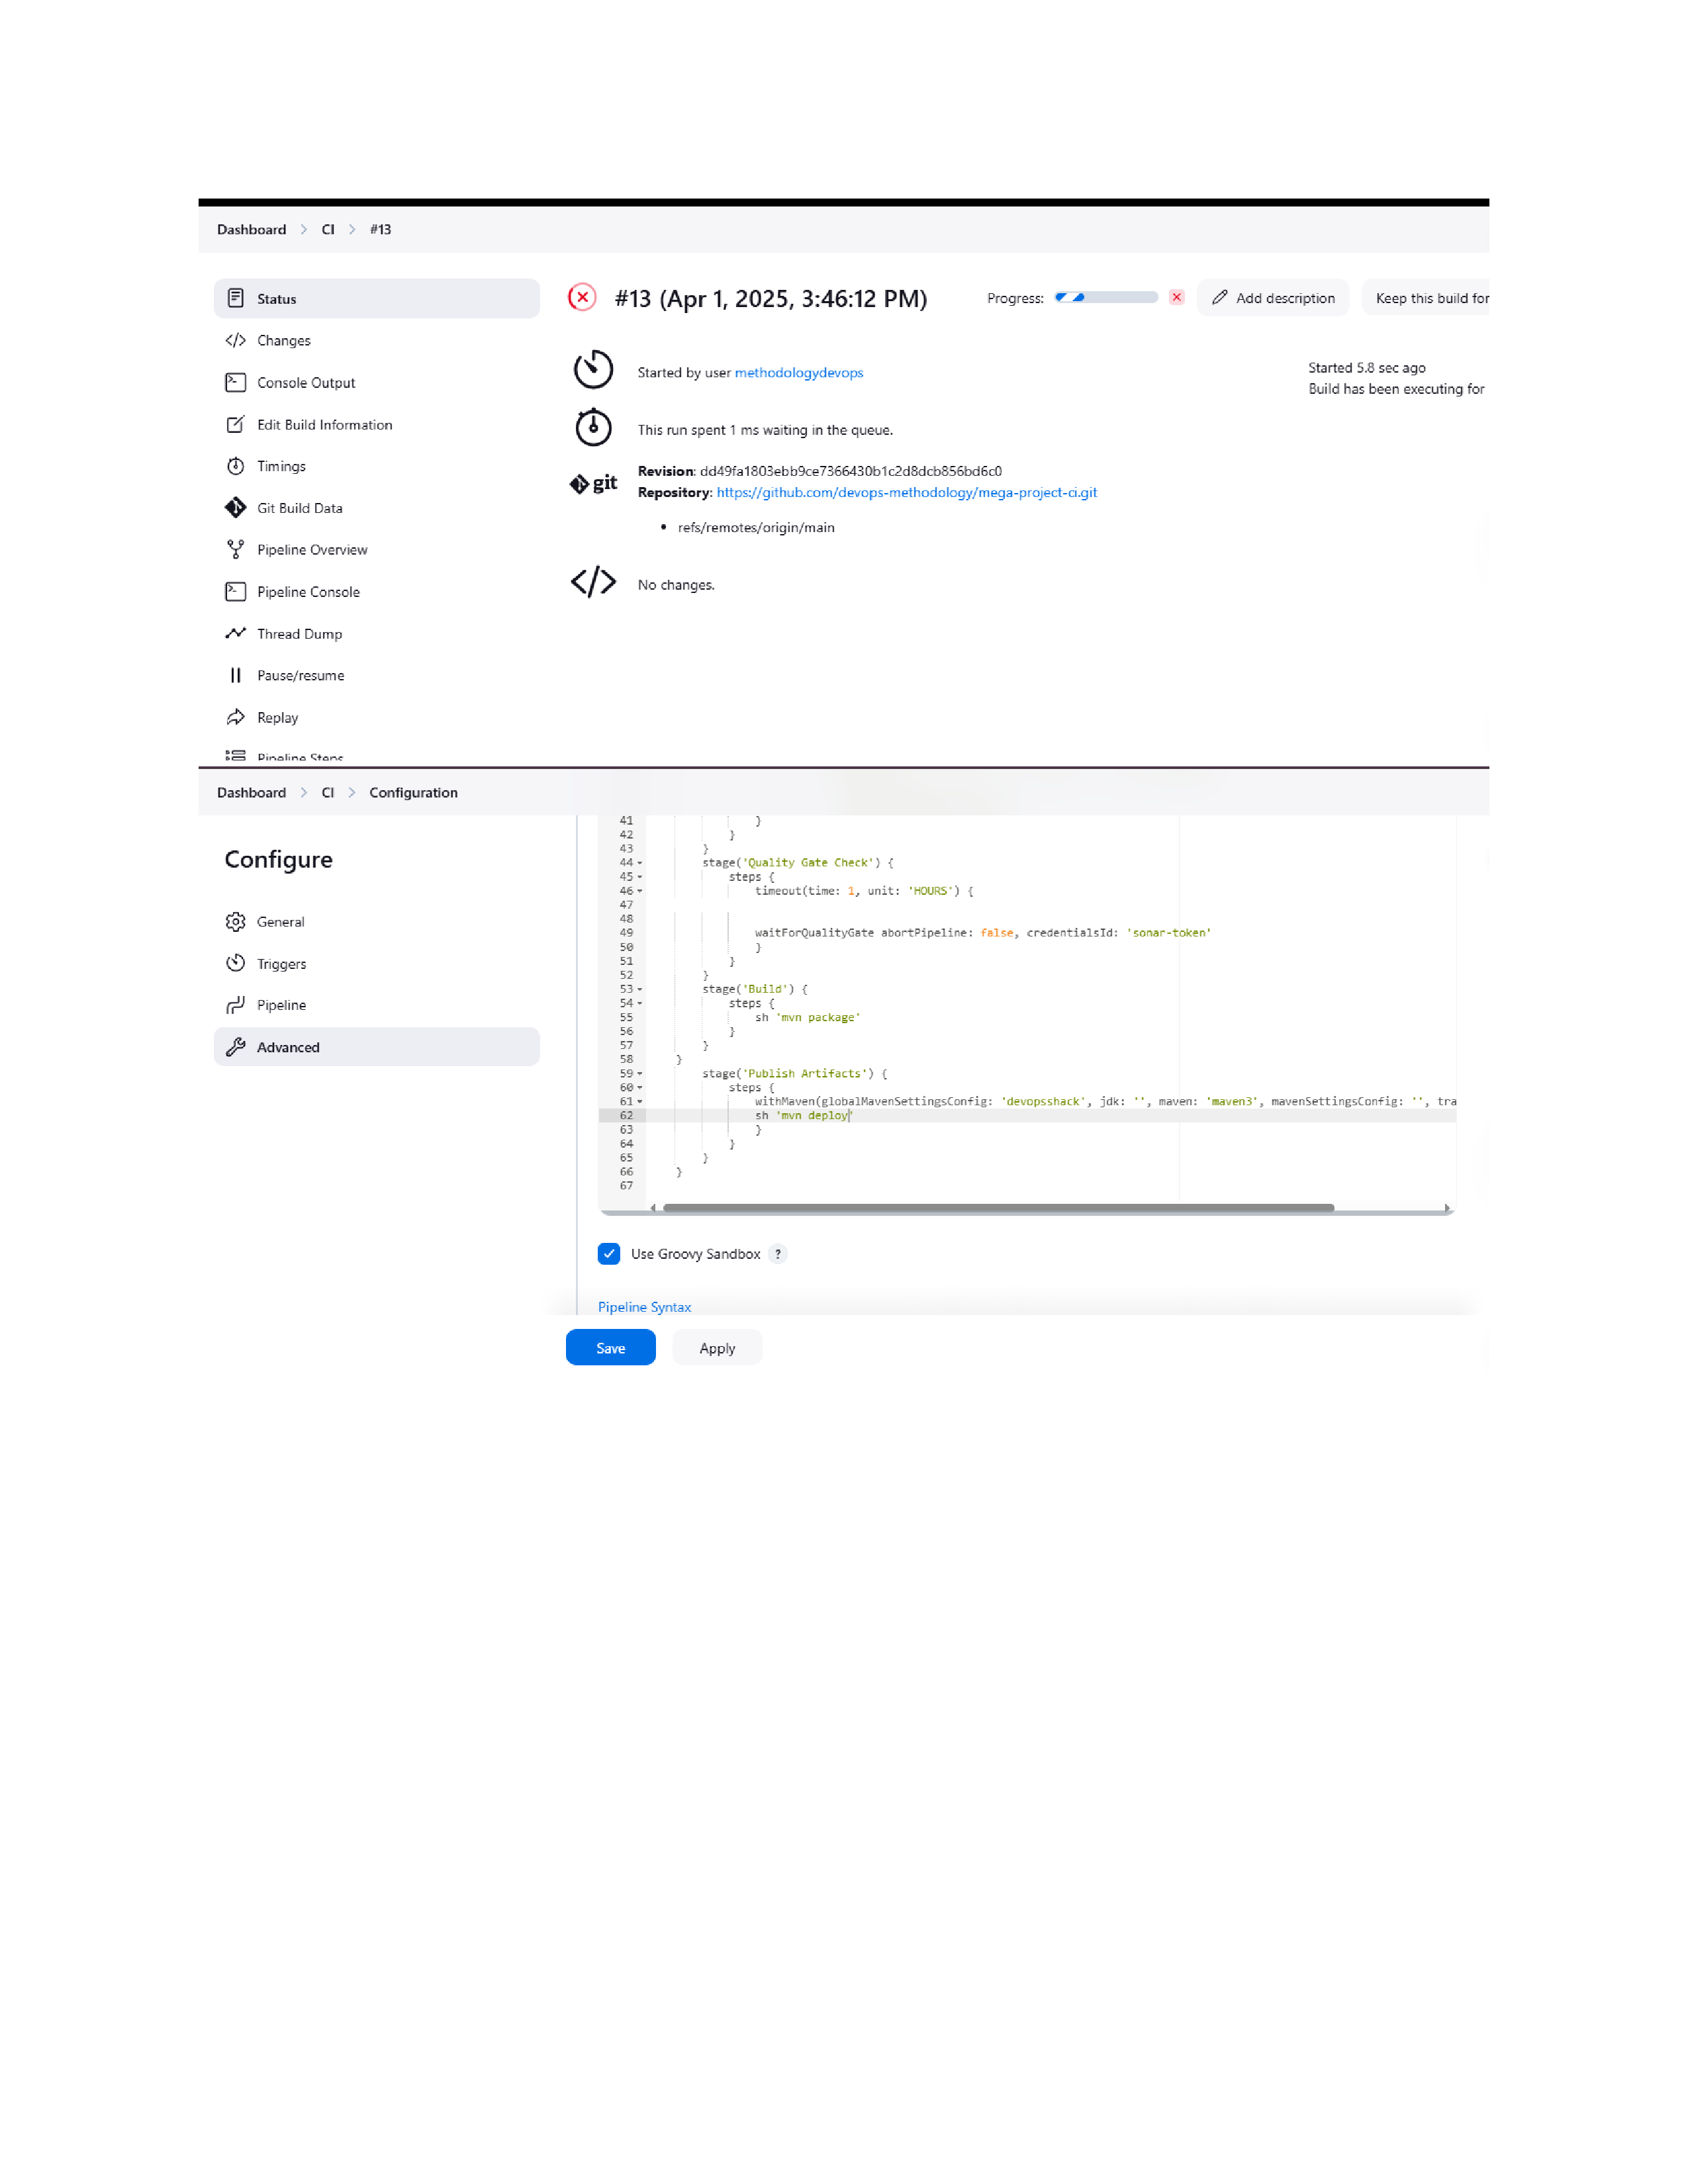Click the failed build red X icon
This screenshot has width=1688, height=2184.
pyautogui.click(x=582, y=297)
